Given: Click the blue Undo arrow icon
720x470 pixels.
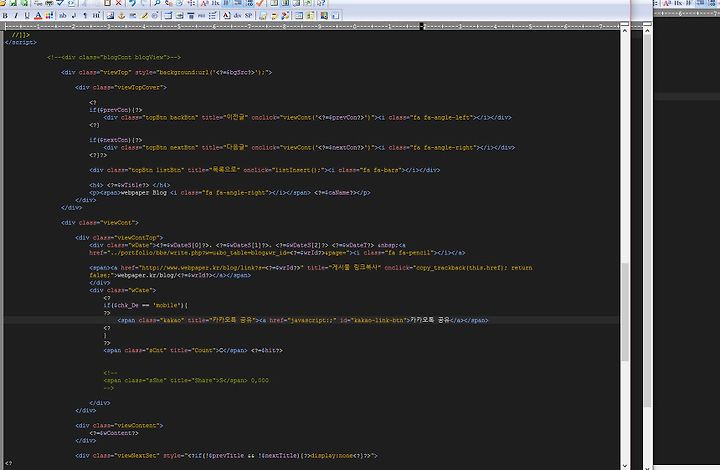Looking at the screenshot, I should coord(132,3).
